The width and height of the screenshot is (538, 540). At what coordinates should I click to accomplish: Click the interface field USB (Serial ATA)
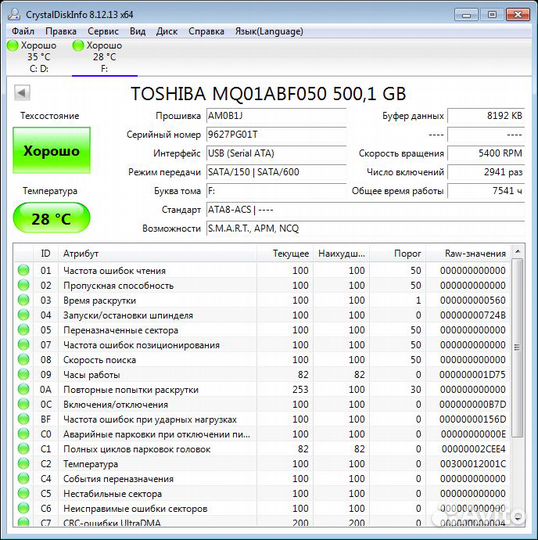276,153
